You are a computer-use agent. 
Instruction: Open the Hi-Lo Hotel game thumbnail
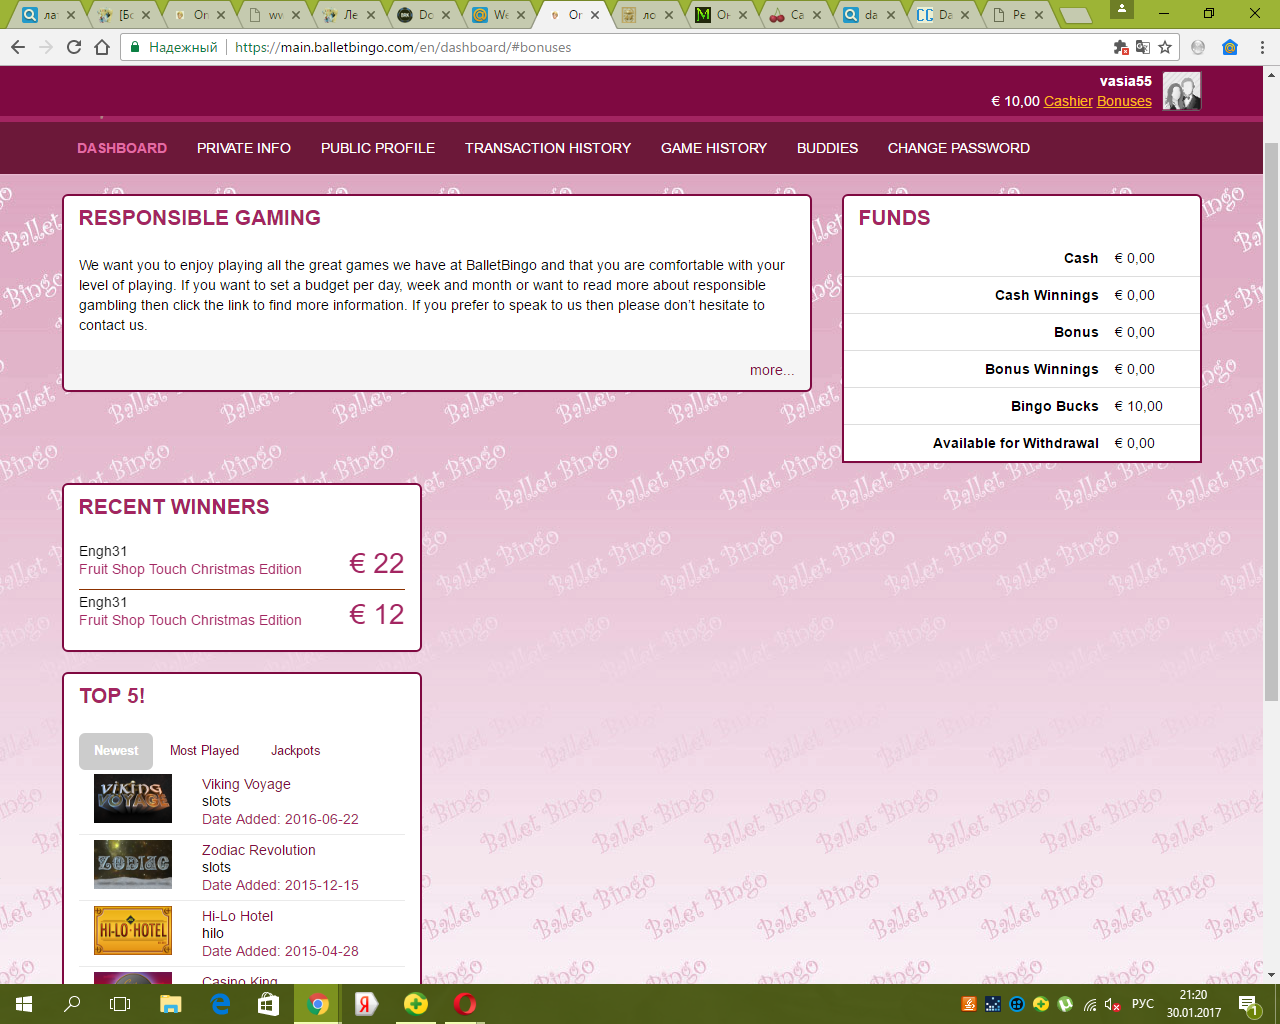(133, 930)
